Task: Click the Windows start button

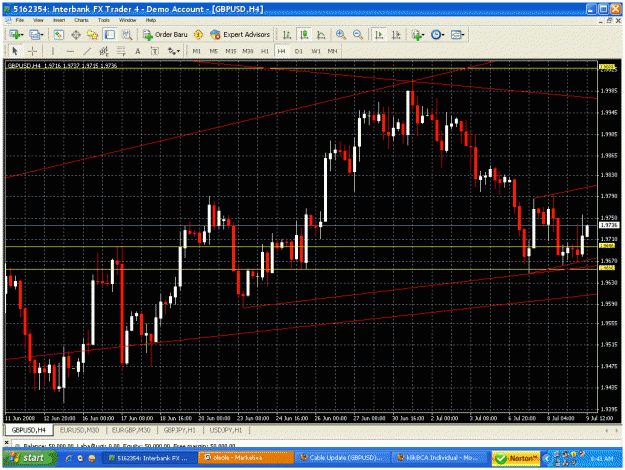Action: [30, 458]
